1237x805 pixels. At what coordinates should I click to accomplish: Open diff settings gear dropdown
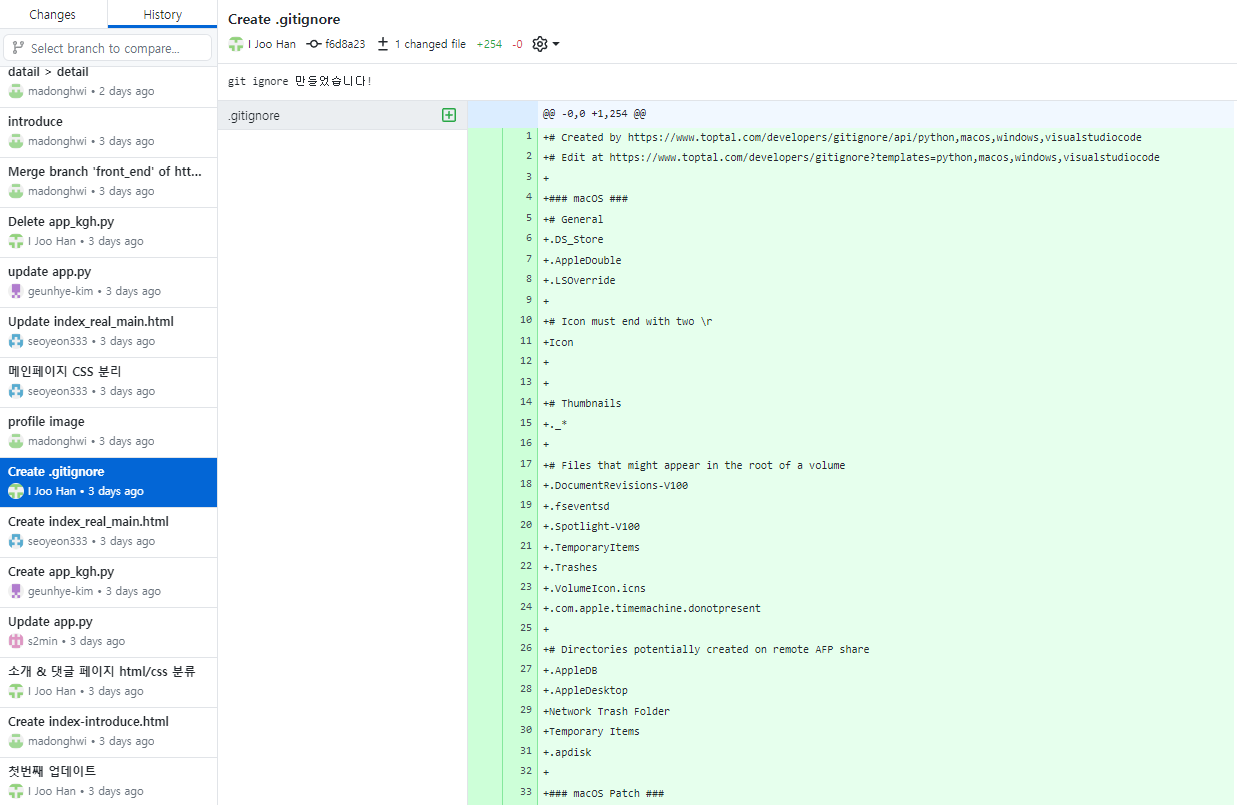tap(546, 44)
